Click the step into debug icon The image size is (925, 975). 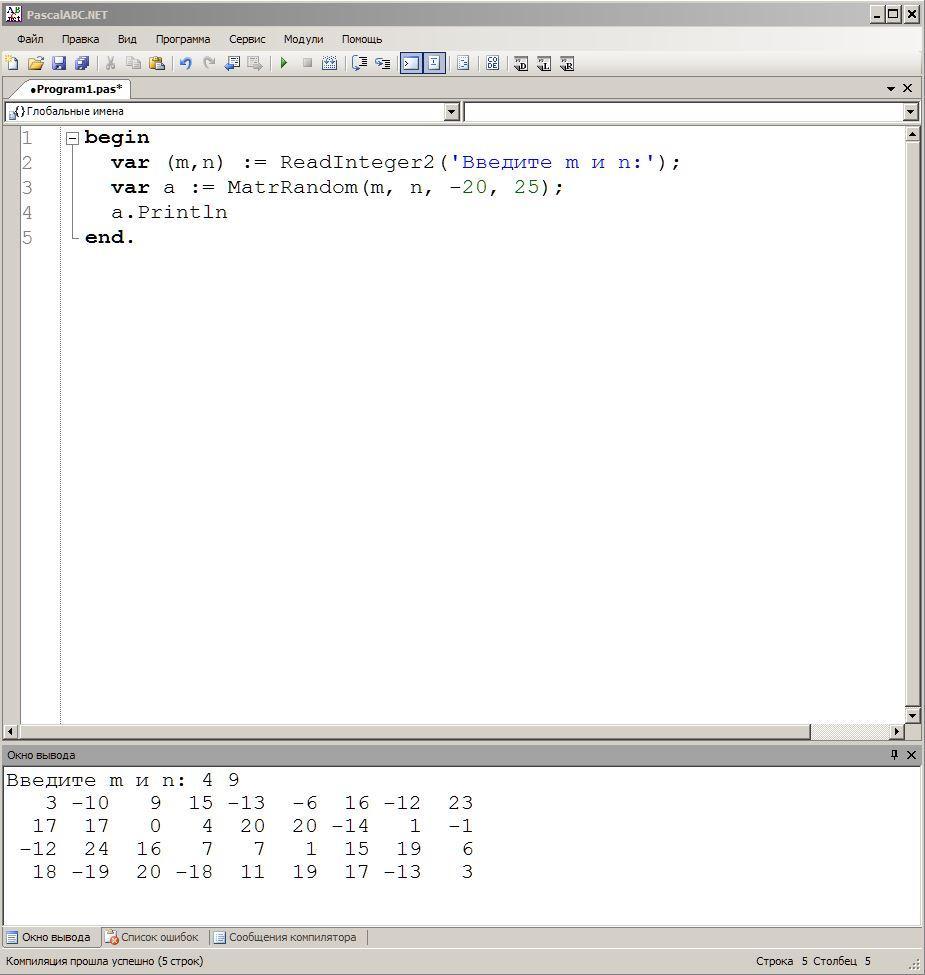click(x=383, y=63)
